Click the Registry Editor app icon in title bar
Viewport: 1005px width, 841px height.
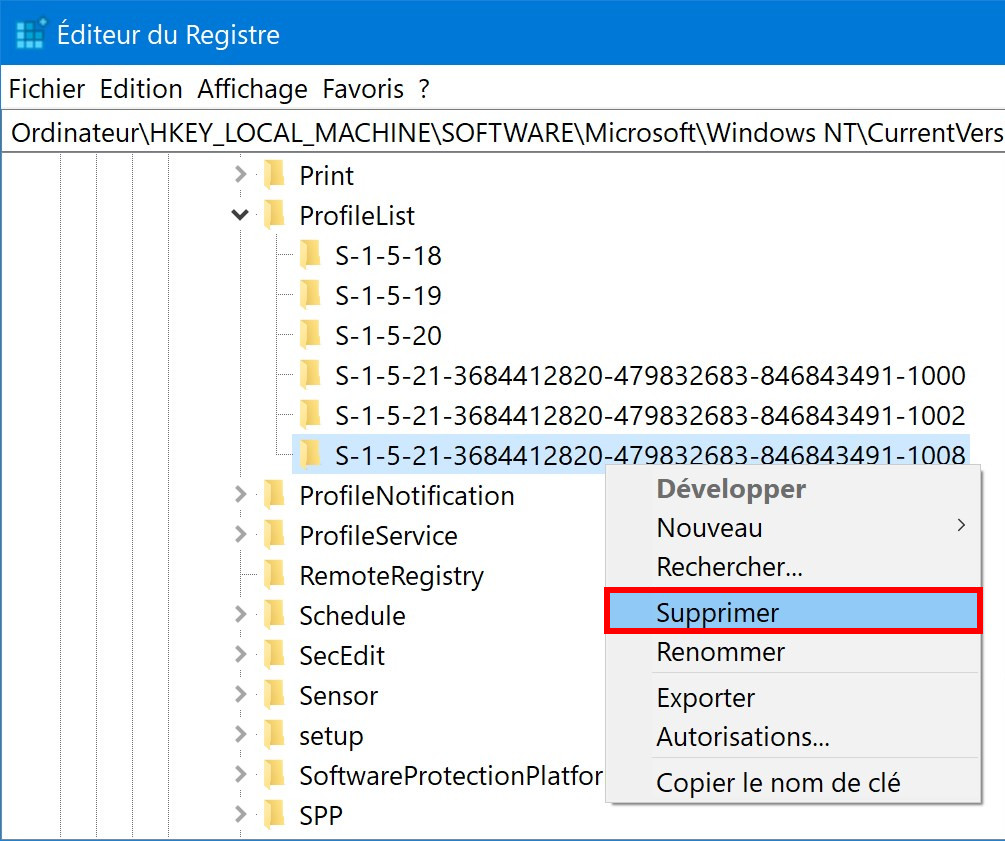point(31,33)
